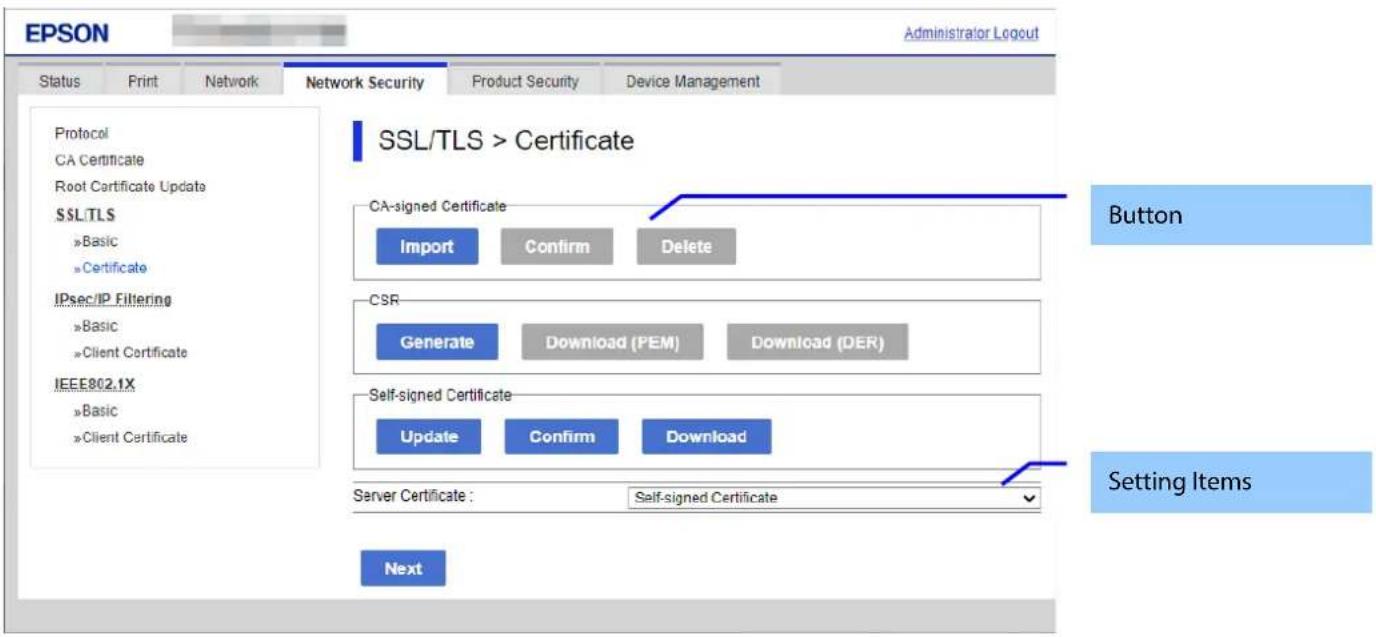
Task: Open Root Certificate Update page
Action: (130, 187)
